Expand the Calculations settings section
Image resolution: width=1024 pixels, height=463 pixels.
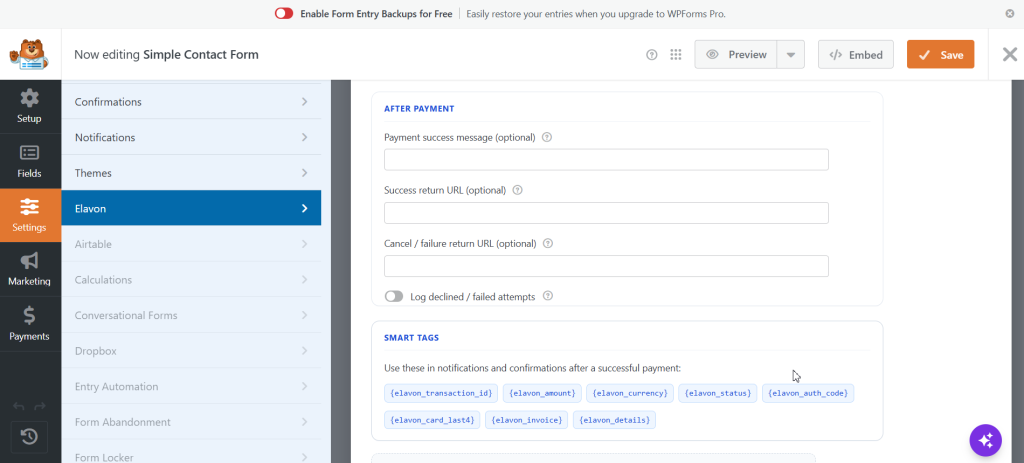pos(191,279)
